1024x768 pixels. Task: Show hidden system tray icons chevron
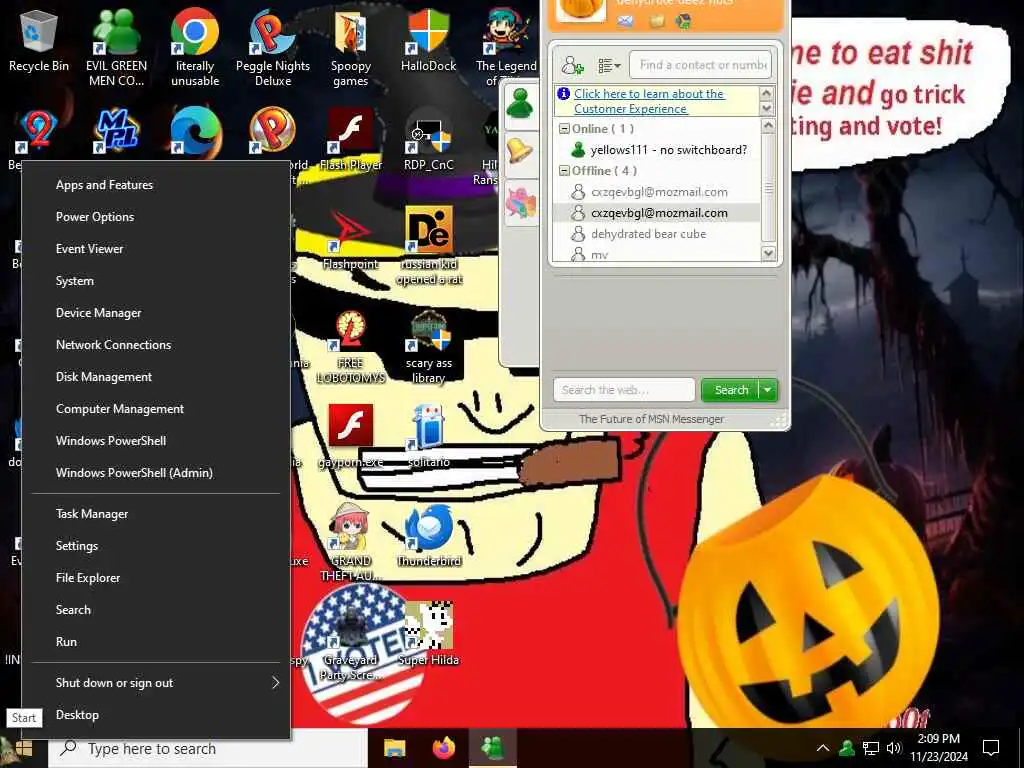tap(823, 748)
